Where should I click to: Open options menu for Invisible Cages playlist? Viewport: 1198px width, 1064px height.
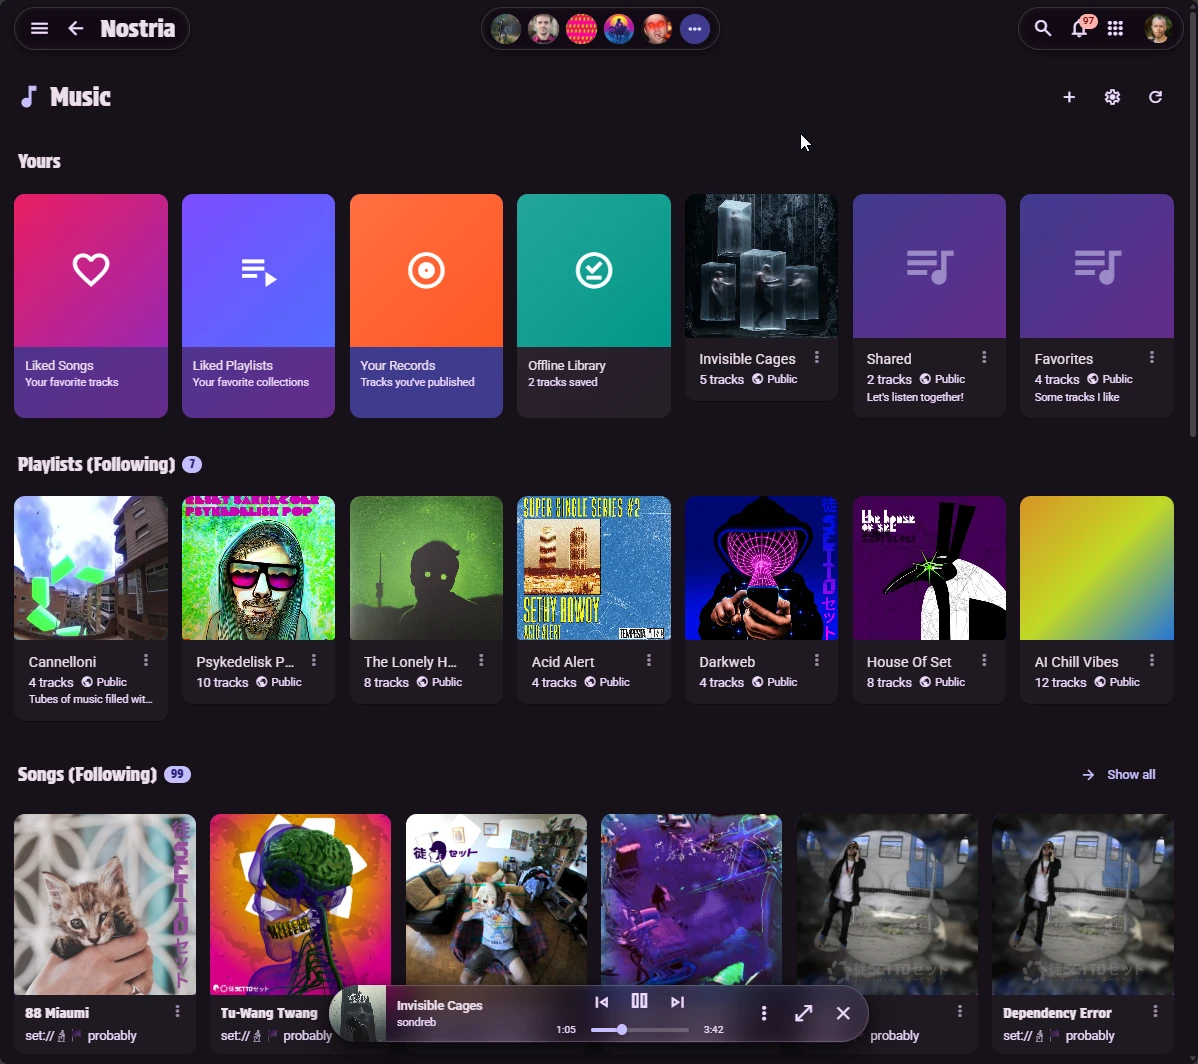pos(816,358)
